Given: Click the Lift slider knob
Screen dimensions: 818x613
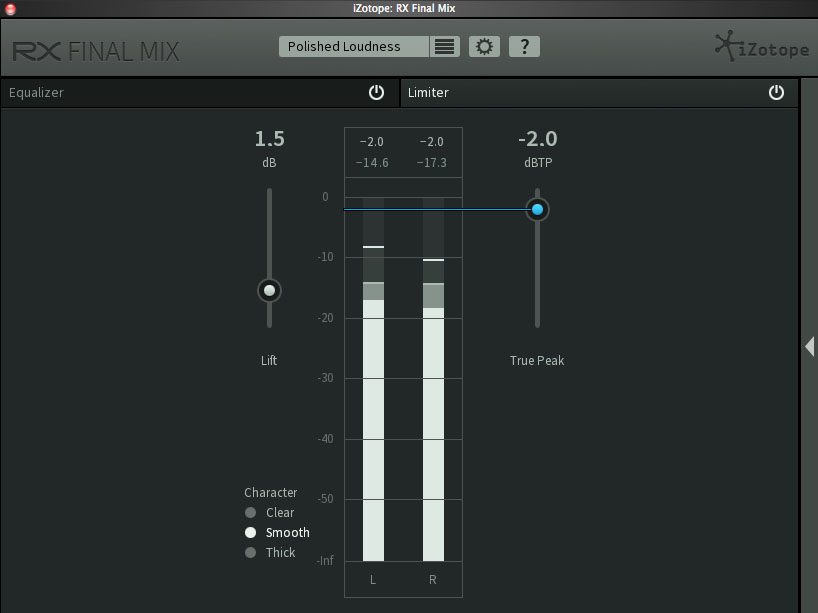Looking at the screenshot, I should pos(269,291).
